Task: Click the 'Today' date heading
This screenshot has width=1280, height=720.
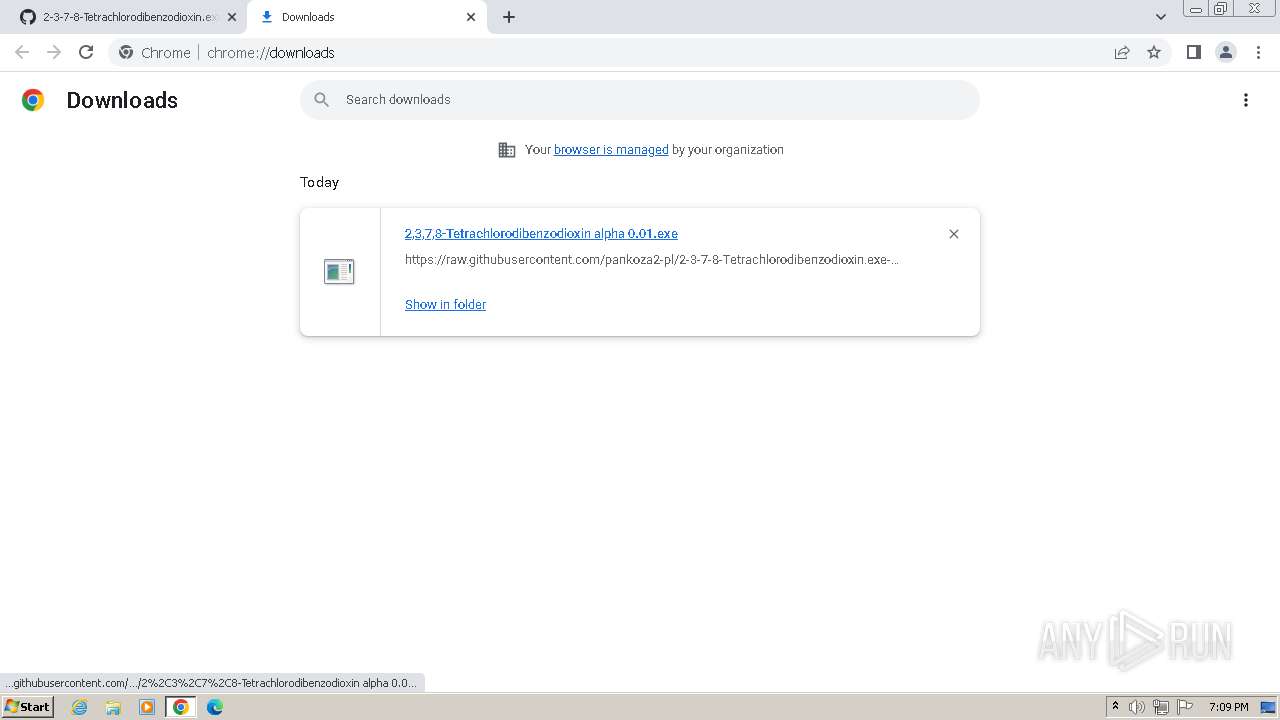Action: (x=319, y=182)
